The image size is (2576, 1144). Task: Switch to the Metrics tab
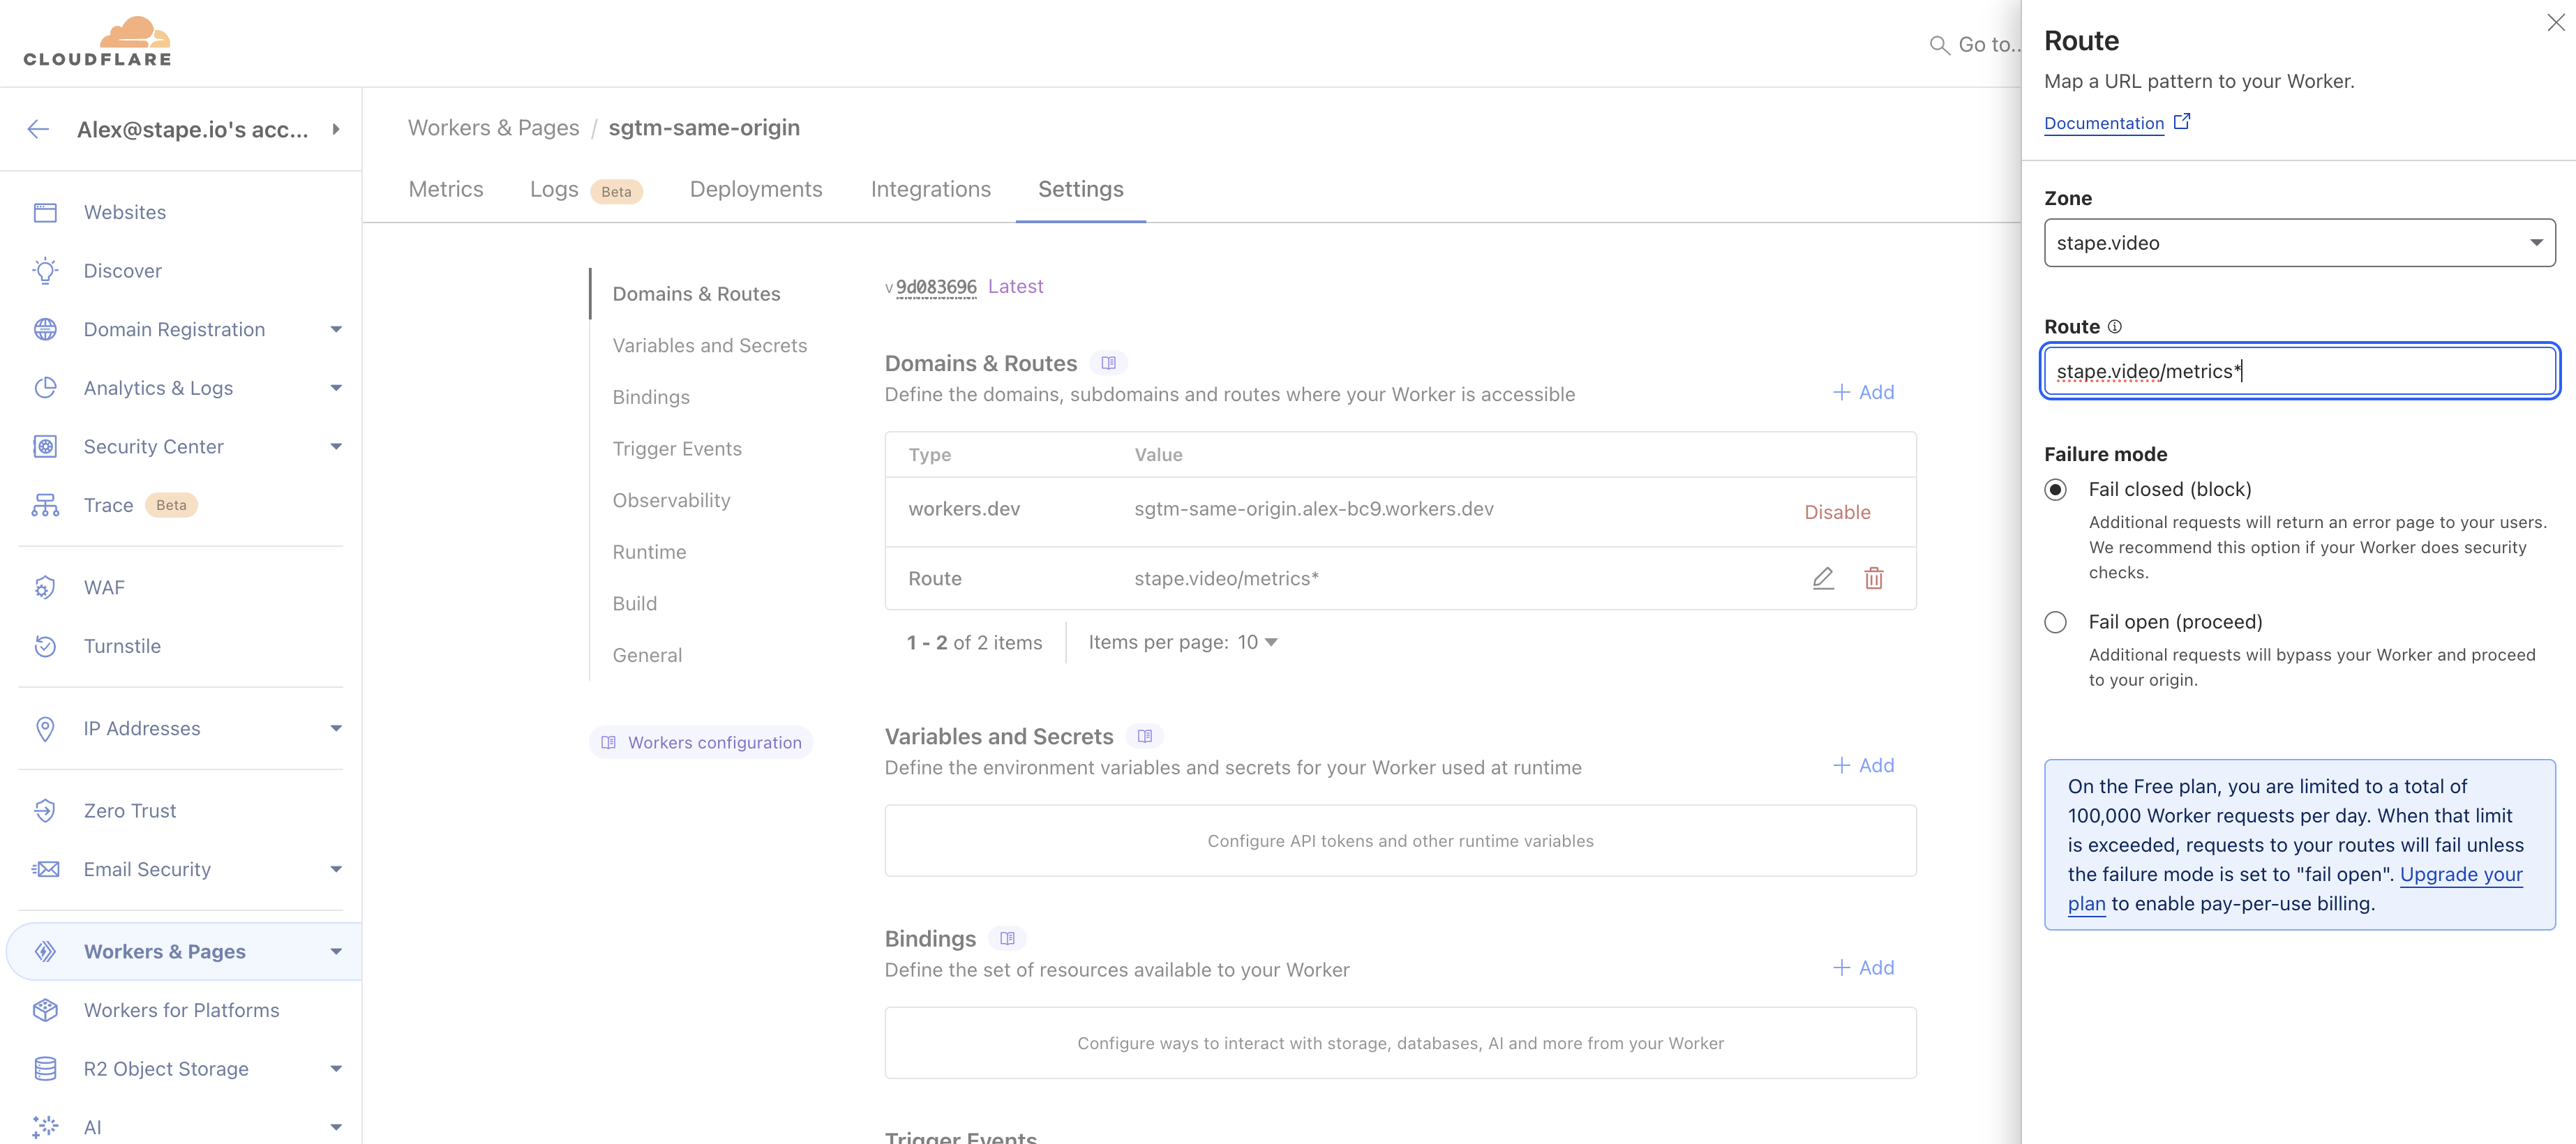446,189
